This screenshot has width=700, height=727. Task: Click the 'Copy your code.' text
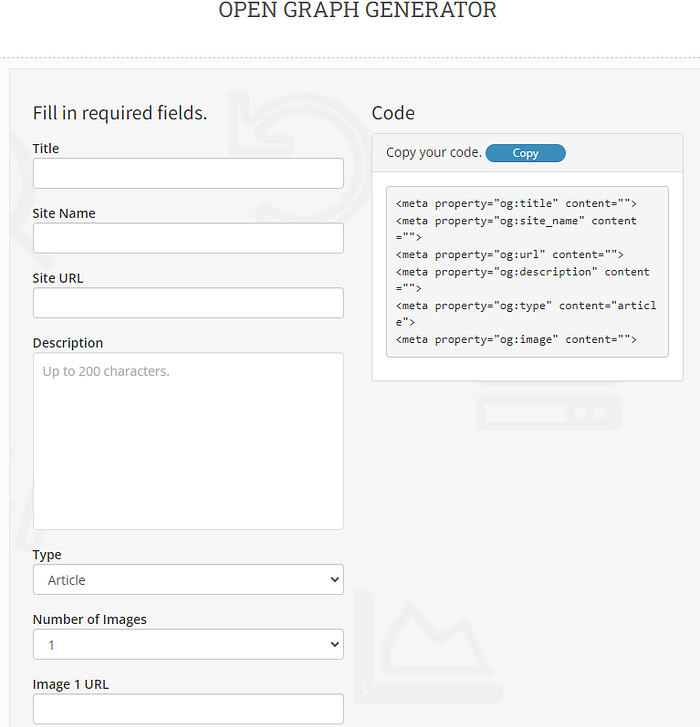434,153
